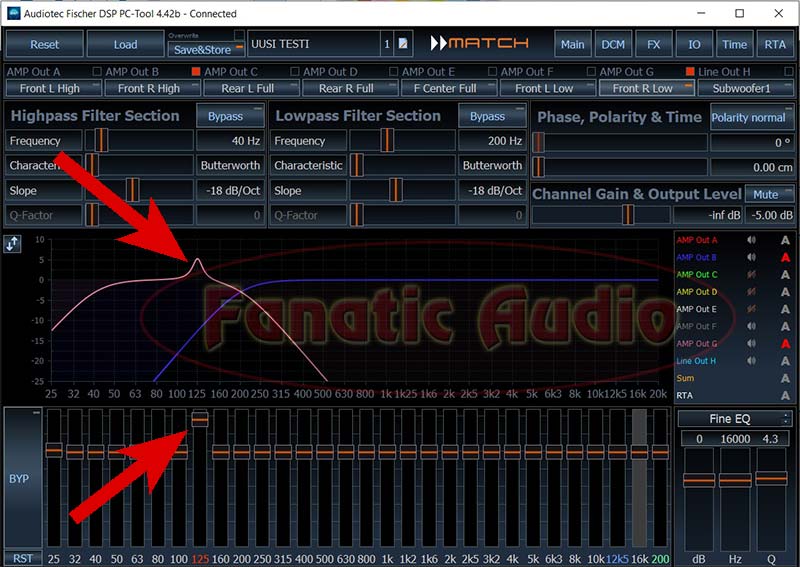Image resolution: width=800 pixels, height=567 pixels.
Task: Unmute AMP Out D via its crossed speaker icon
Action: pos(752,292)
